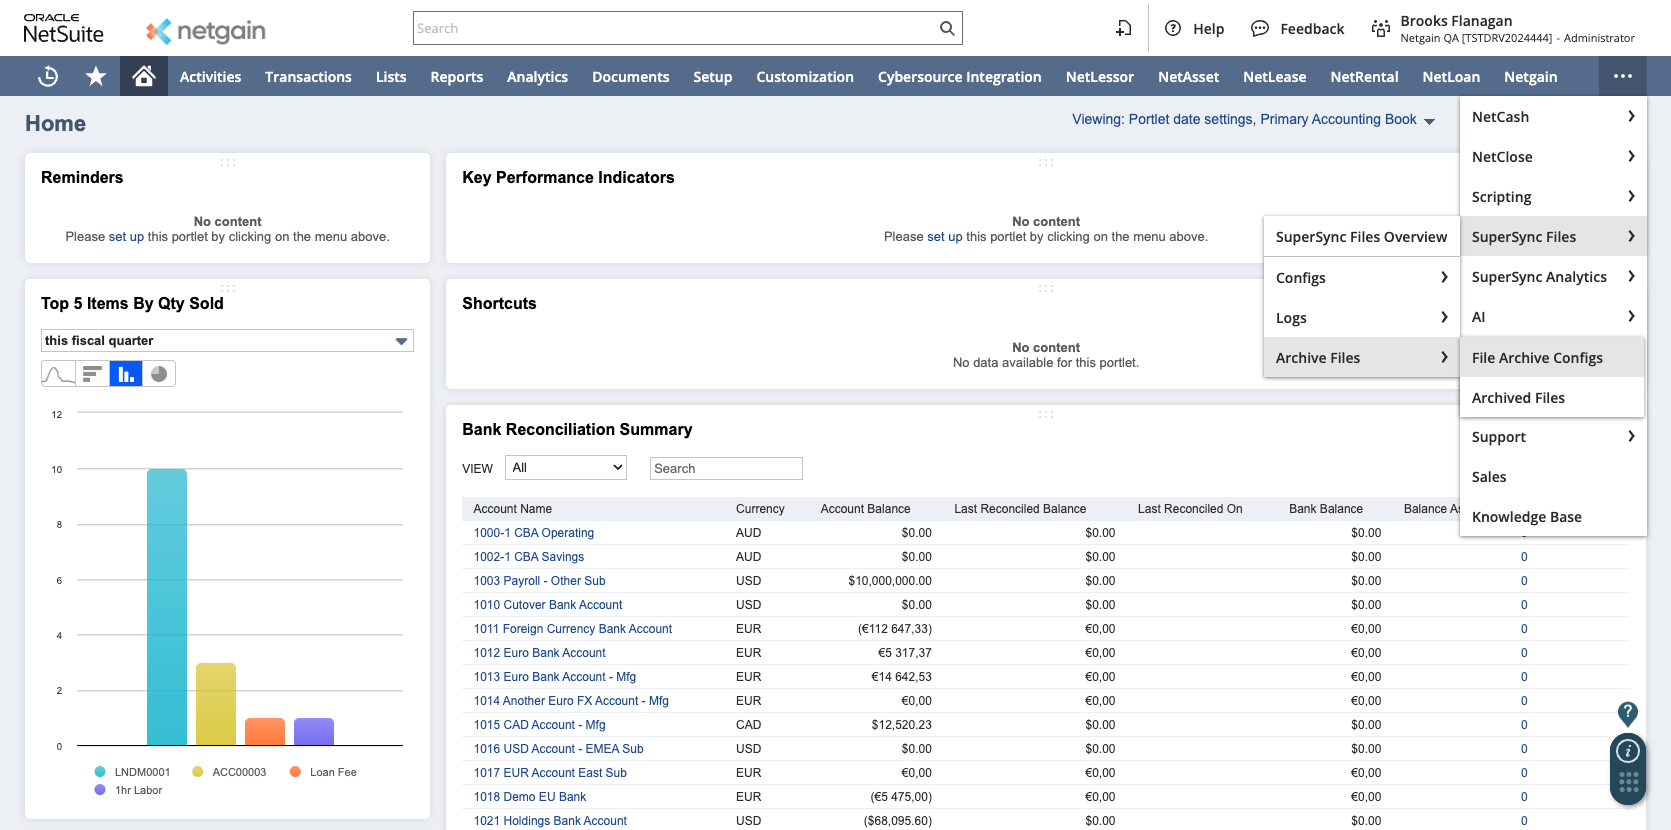The image size is (1671, 830).
Task: Click the search magnifier icon
Action: (946, 29)
